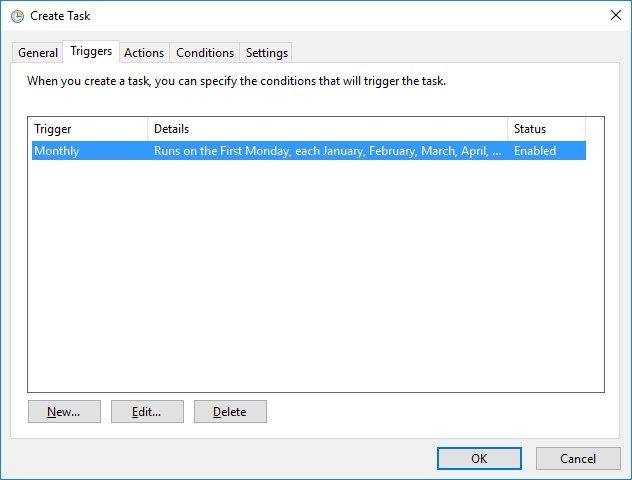
Task: Select the Triggers tab
Action: [91, 51]
